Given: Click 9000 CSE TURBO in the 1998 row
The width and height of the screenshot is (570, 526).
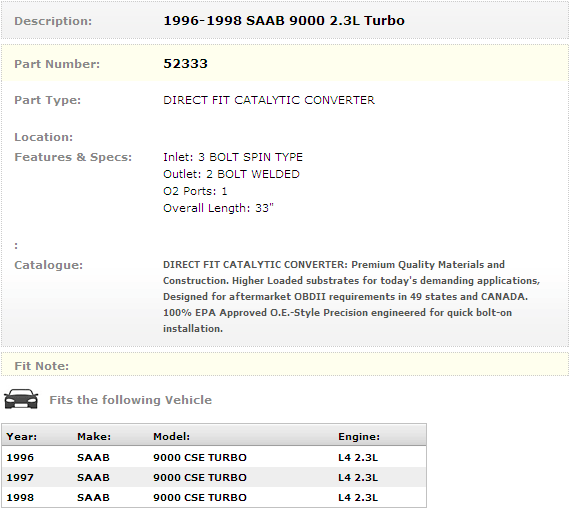Looking at the screenshot, I should [200, 497].
